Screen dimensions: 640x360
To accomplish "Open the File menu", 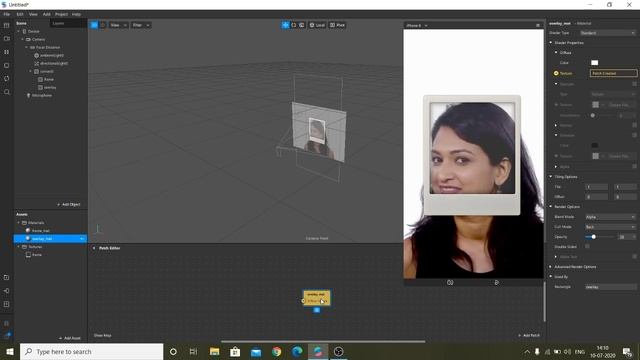I will click(7, 14).
